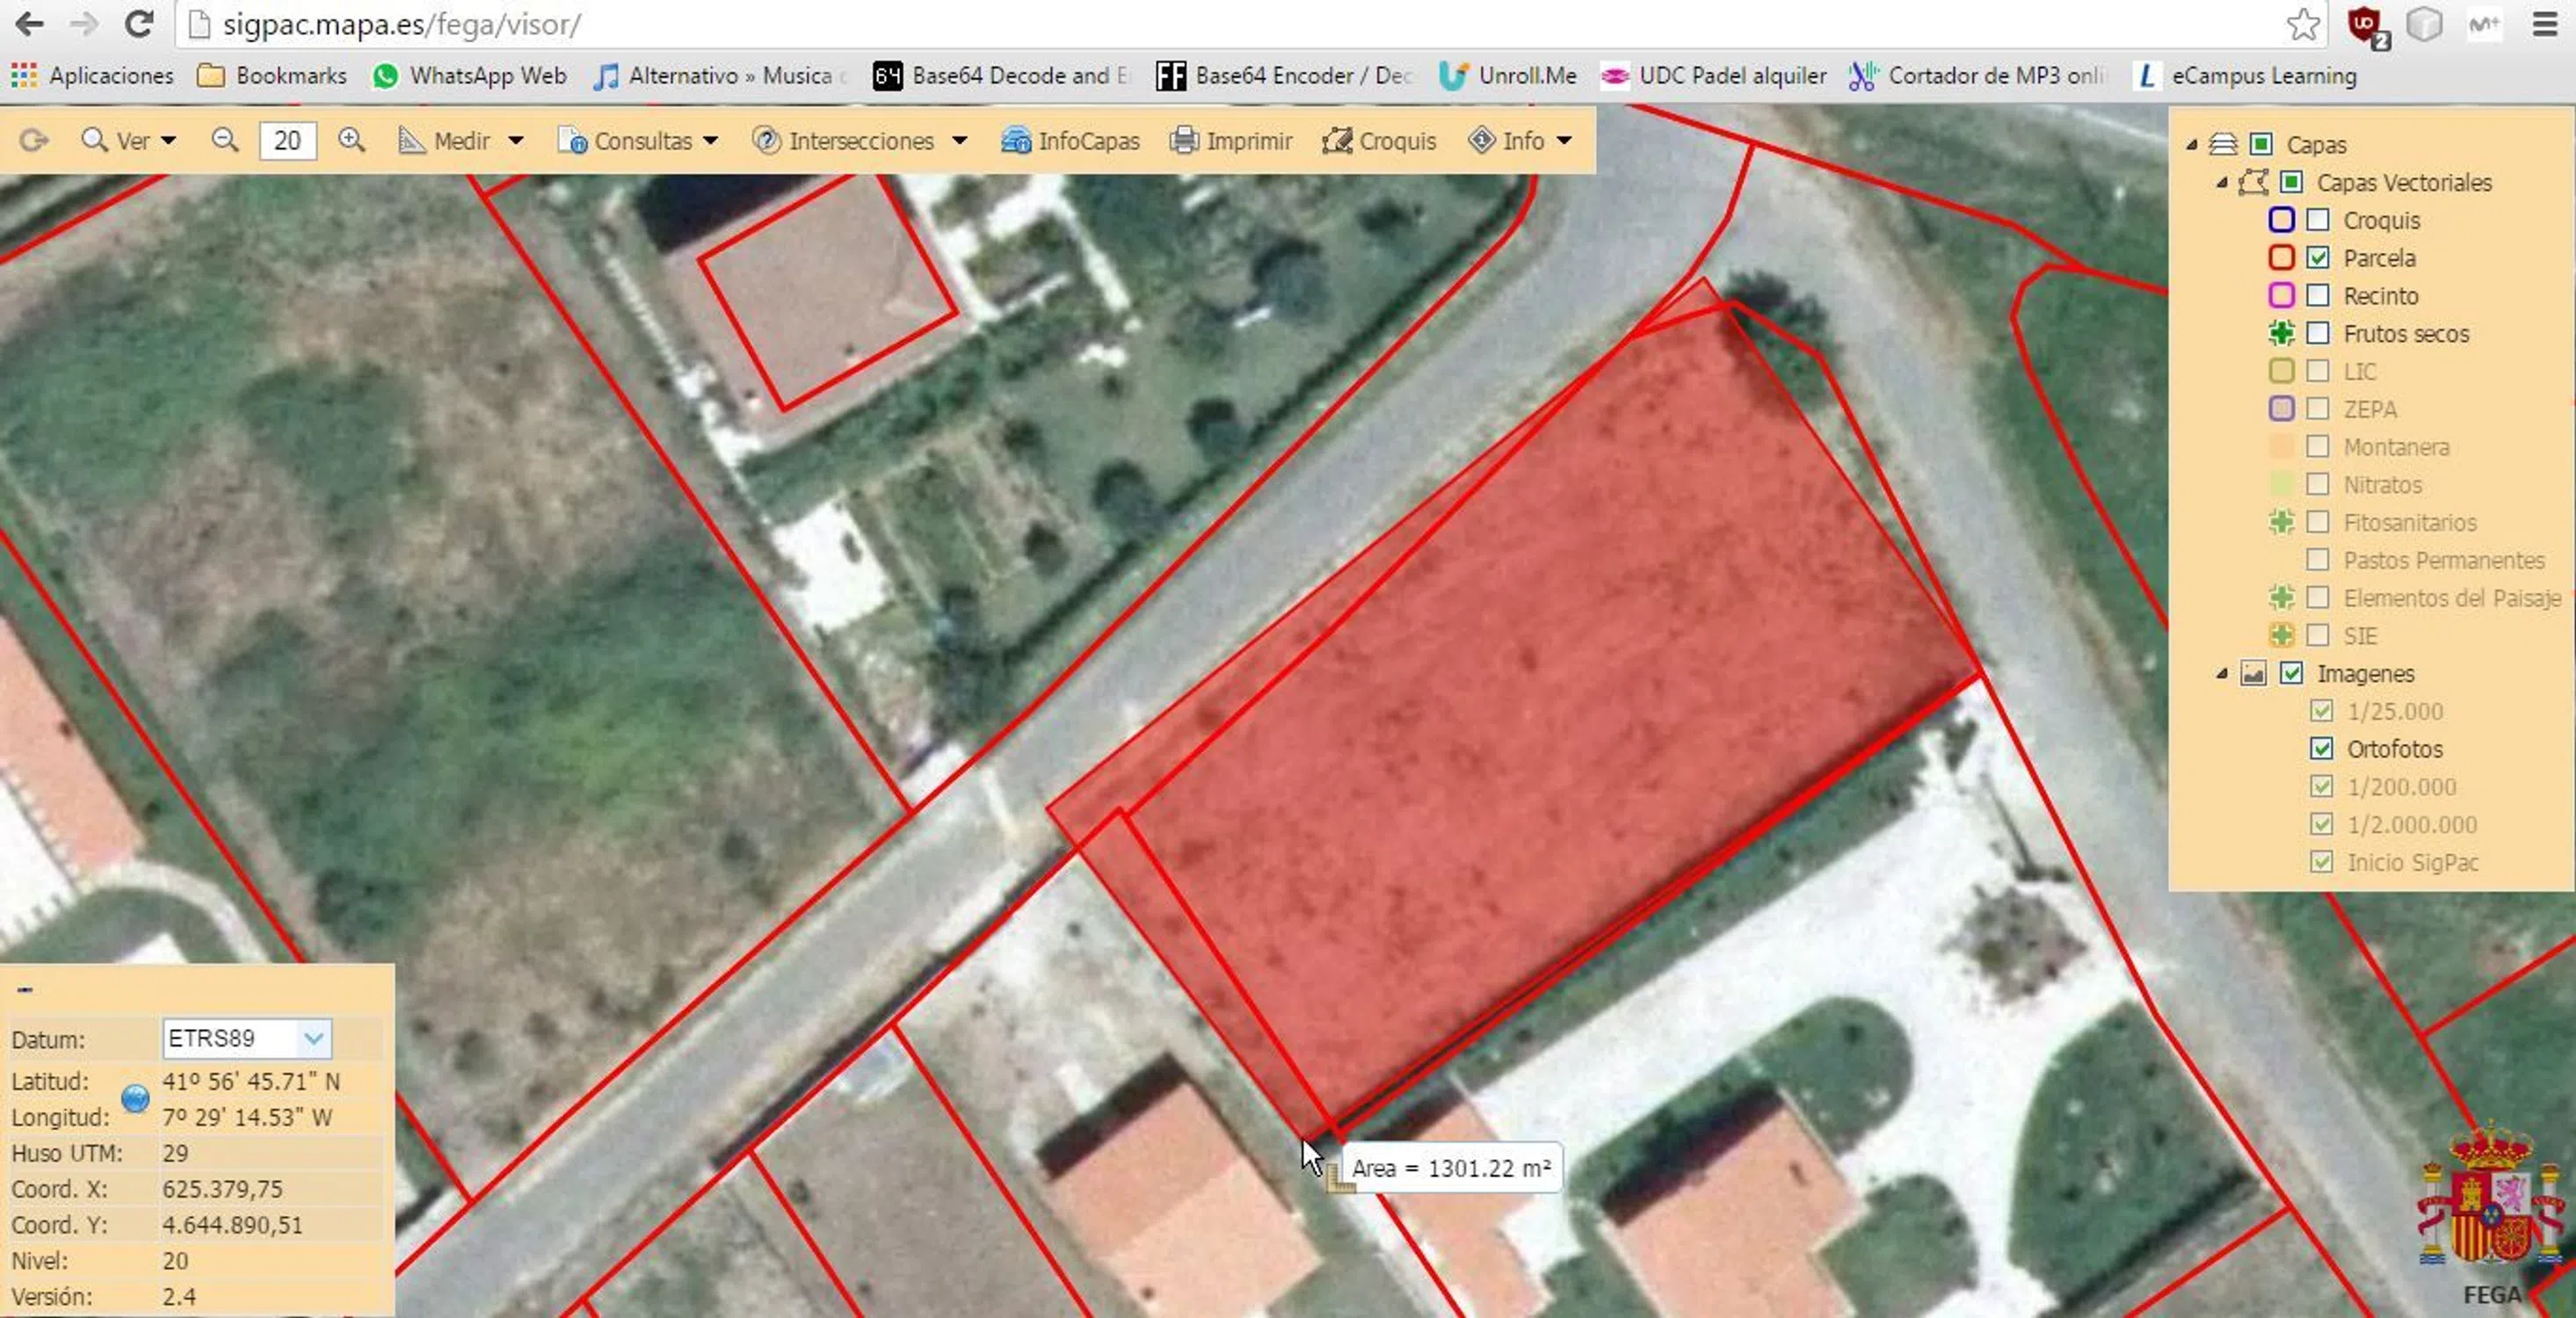The width and height of the screenshot is (2576, 1318).
Task: Click the zoom in magnifier icon
Action: click(x=351, y=140)
